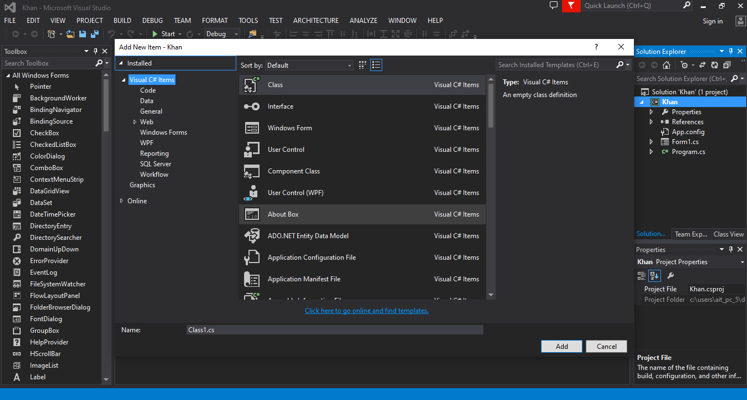Select App.config in Solution Explorer
This screenshot has height=400, width=747.
(688, 132)
